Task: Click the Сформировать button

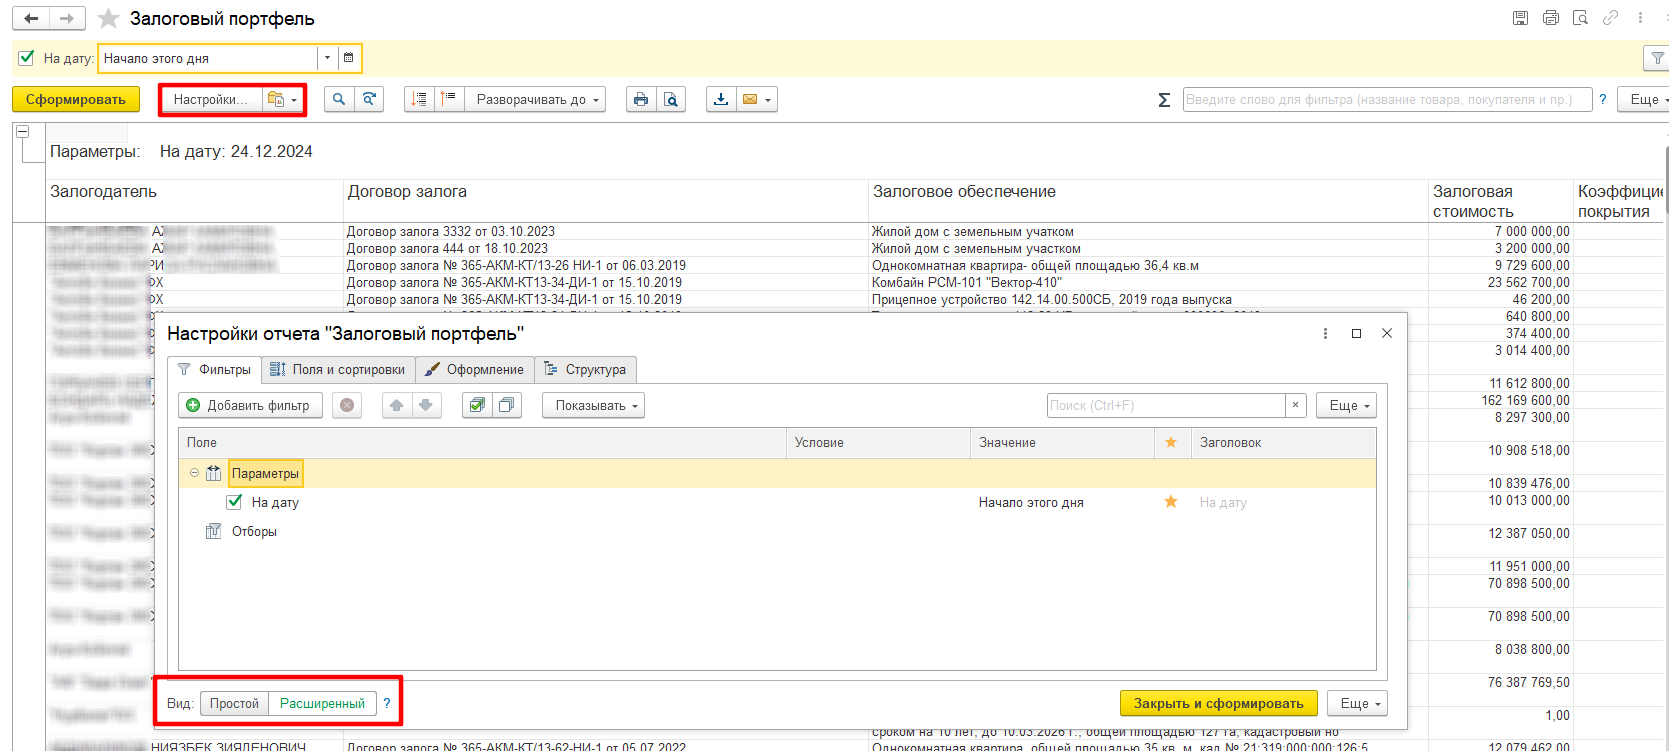Action: point(76,99)
